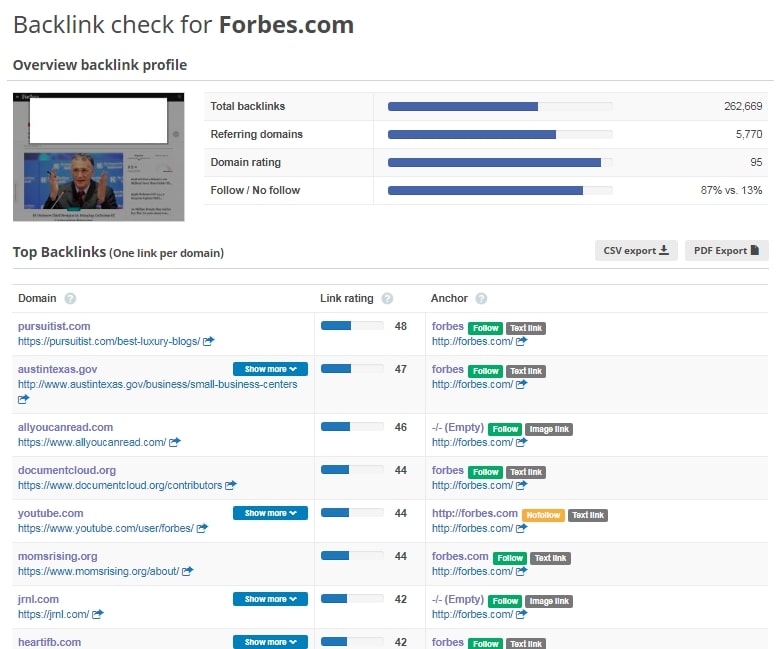
Task: Expand Show more for youtube.com
Action: [x=270, y=513]
